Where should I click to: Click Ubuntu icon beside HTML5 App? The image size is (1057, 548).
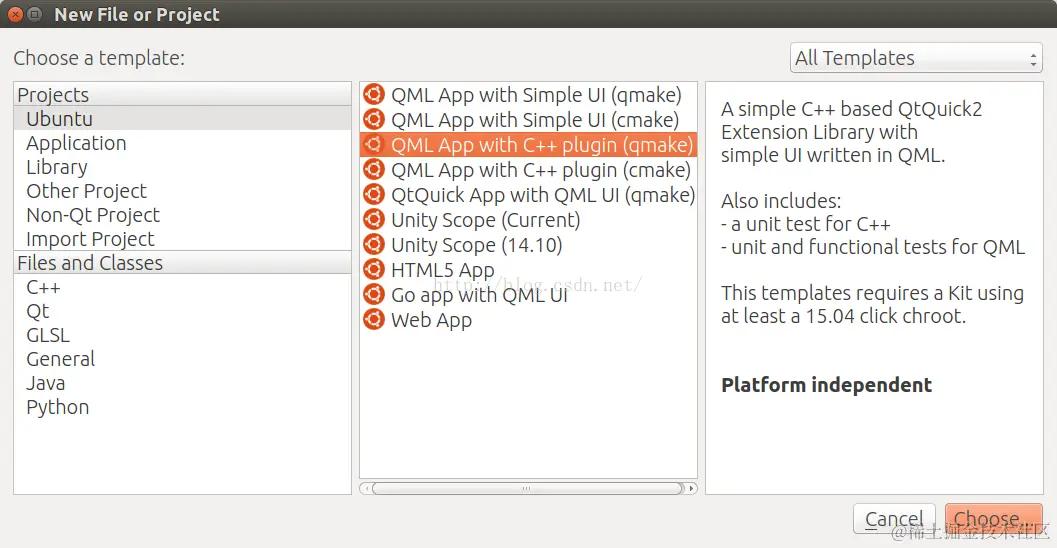click(374, 270)
